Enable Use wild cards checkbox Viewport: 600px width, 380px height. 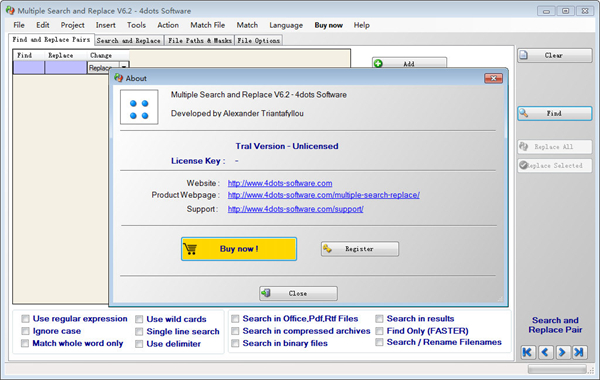coord(139,319)
